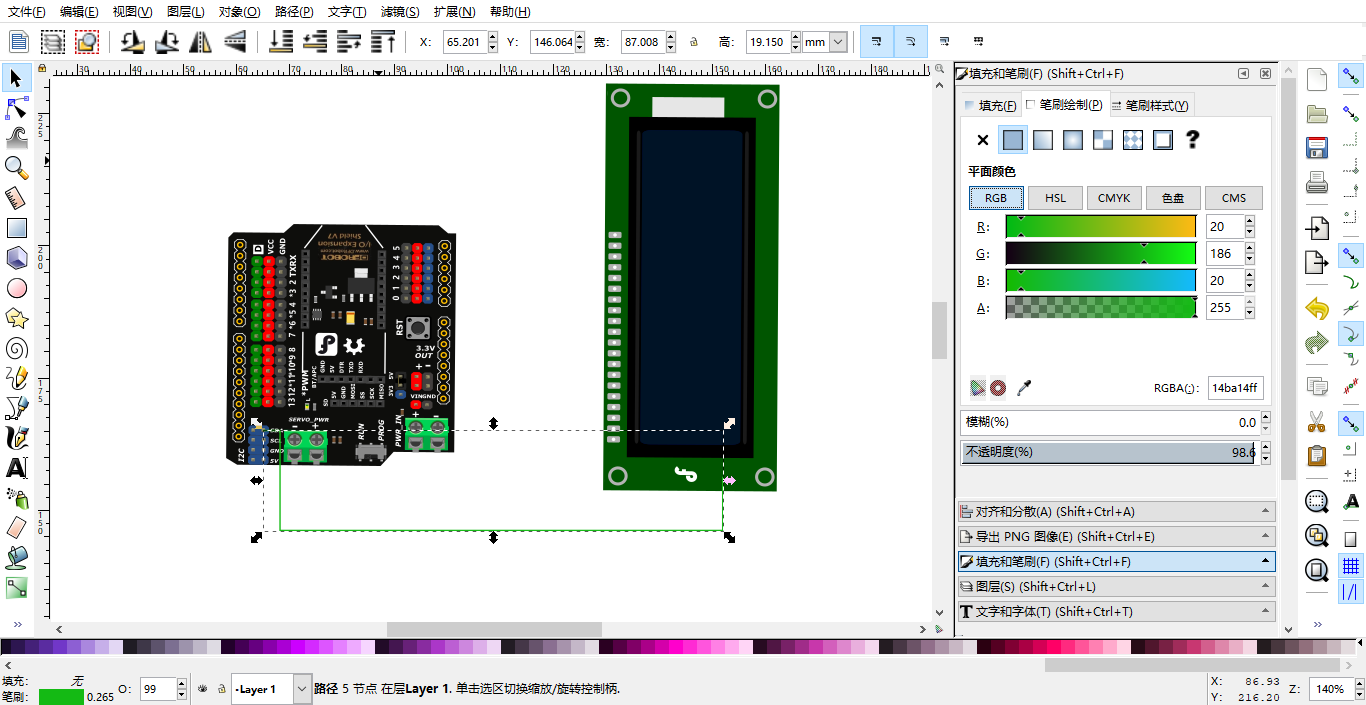Screen dimensions: 1366x705
Task: Toggle the width/height ratio lock
Action: coord(693,42)
